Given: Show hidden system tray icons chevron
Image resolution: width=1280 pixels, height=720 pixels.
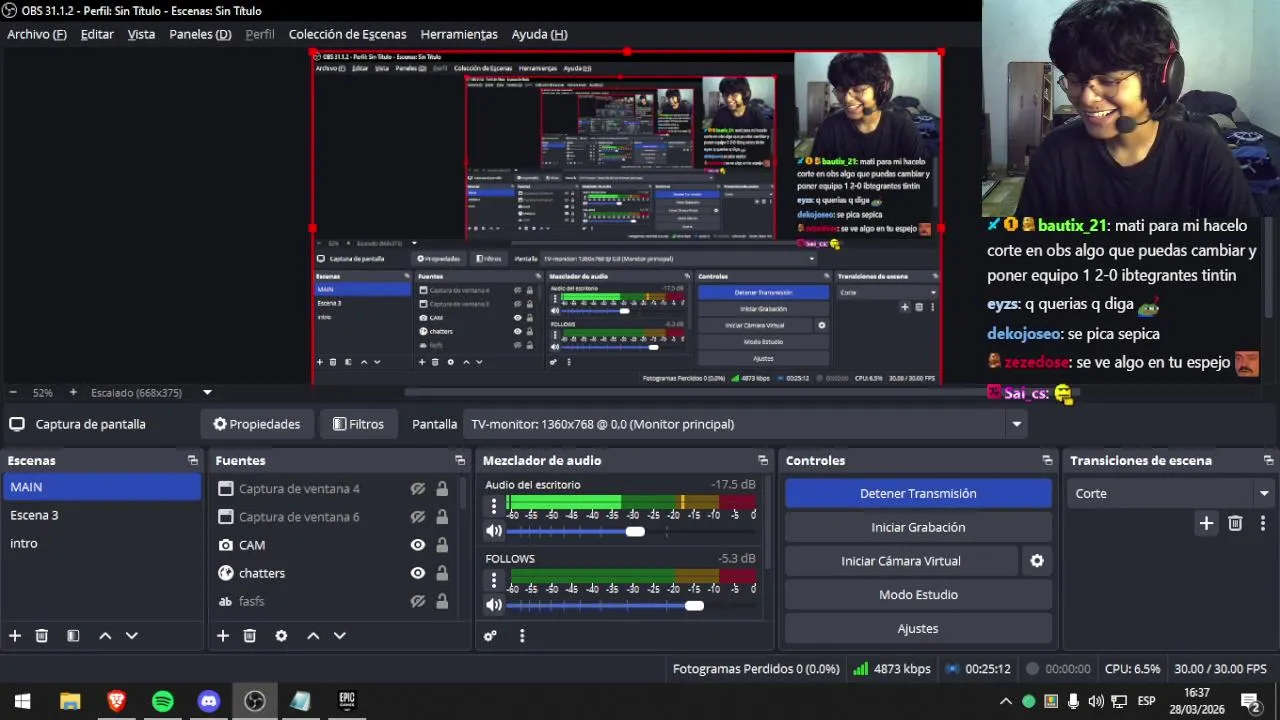Looking at the screenshot, I should 1006,701.
